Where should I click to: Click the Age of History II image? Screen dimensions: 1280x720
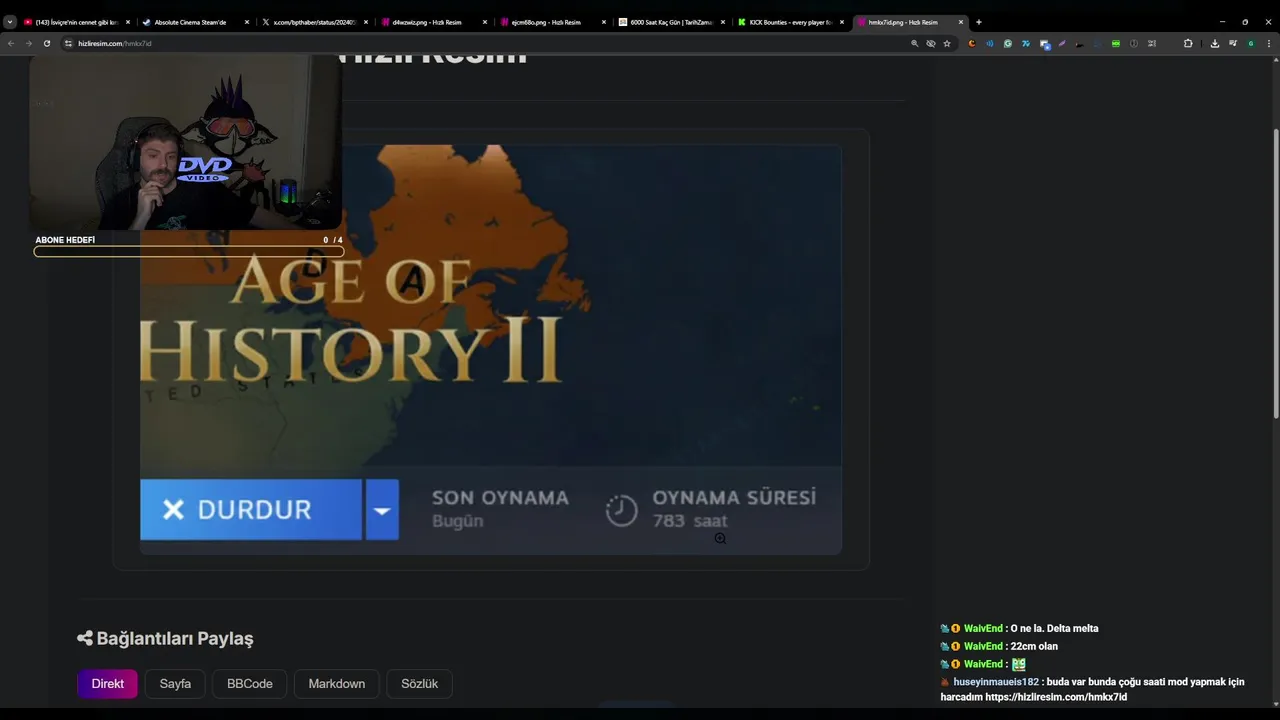(490, 349)
